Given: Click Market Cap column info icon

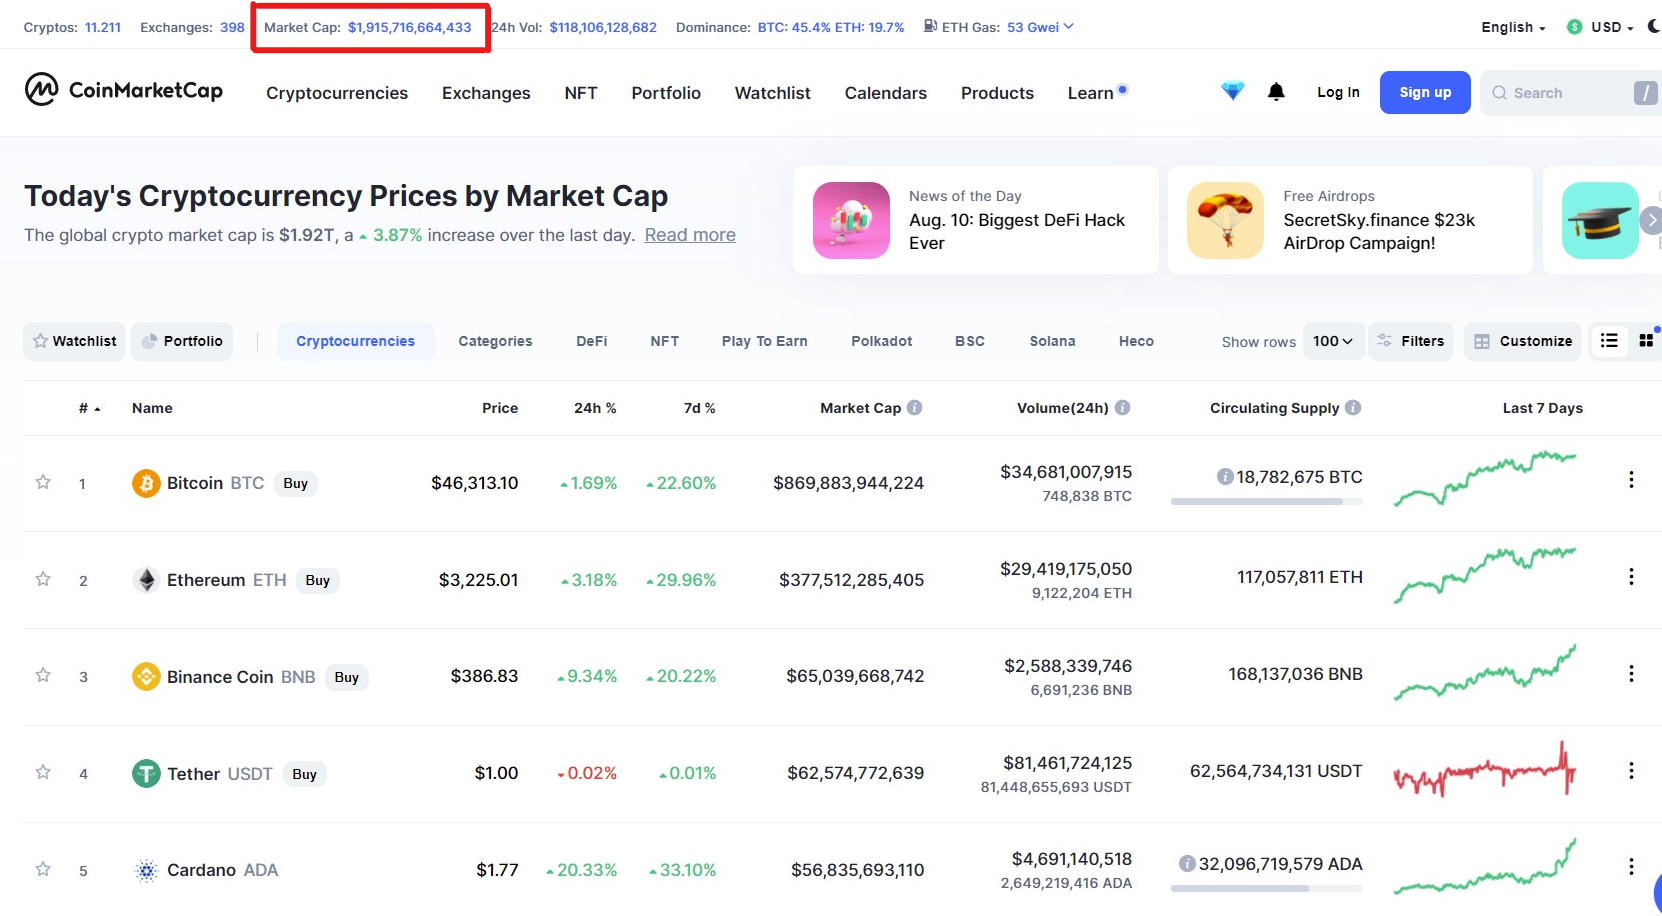Looking at the screenshot, I should (915, 408).
